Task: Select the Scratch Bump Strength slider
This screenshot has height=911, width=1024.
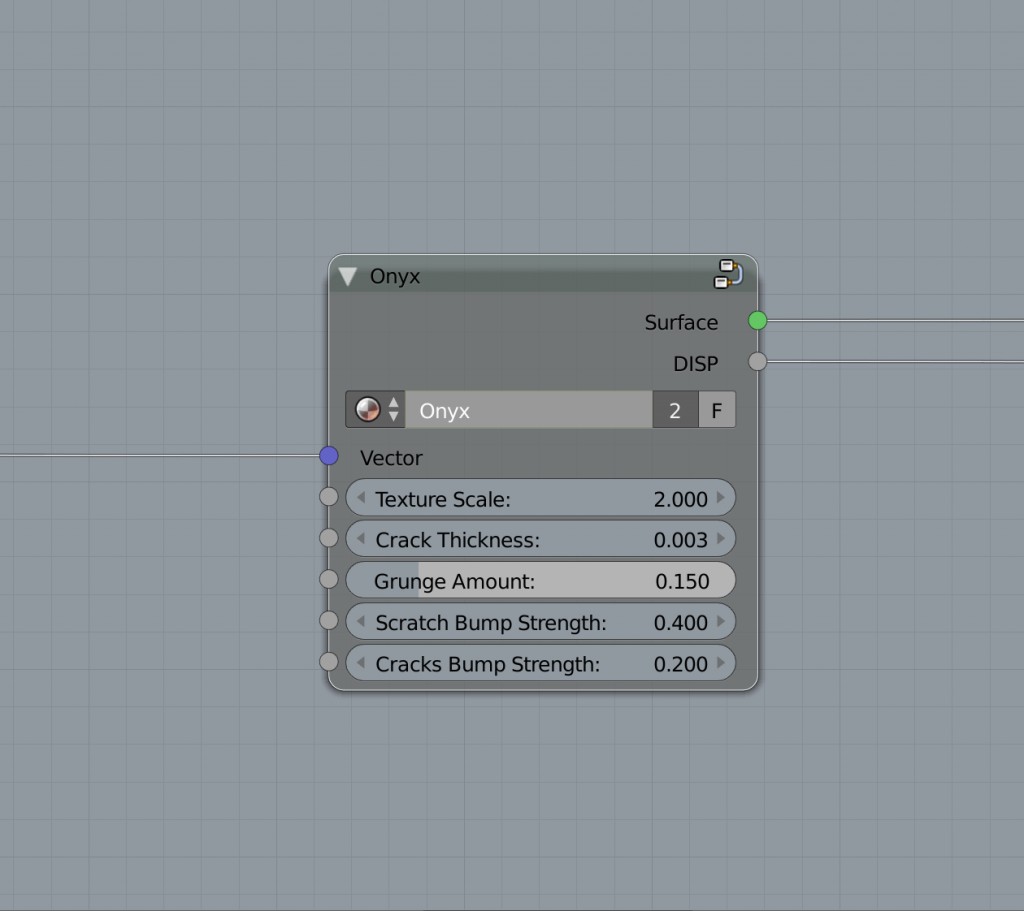Action: tap(540, 621)
